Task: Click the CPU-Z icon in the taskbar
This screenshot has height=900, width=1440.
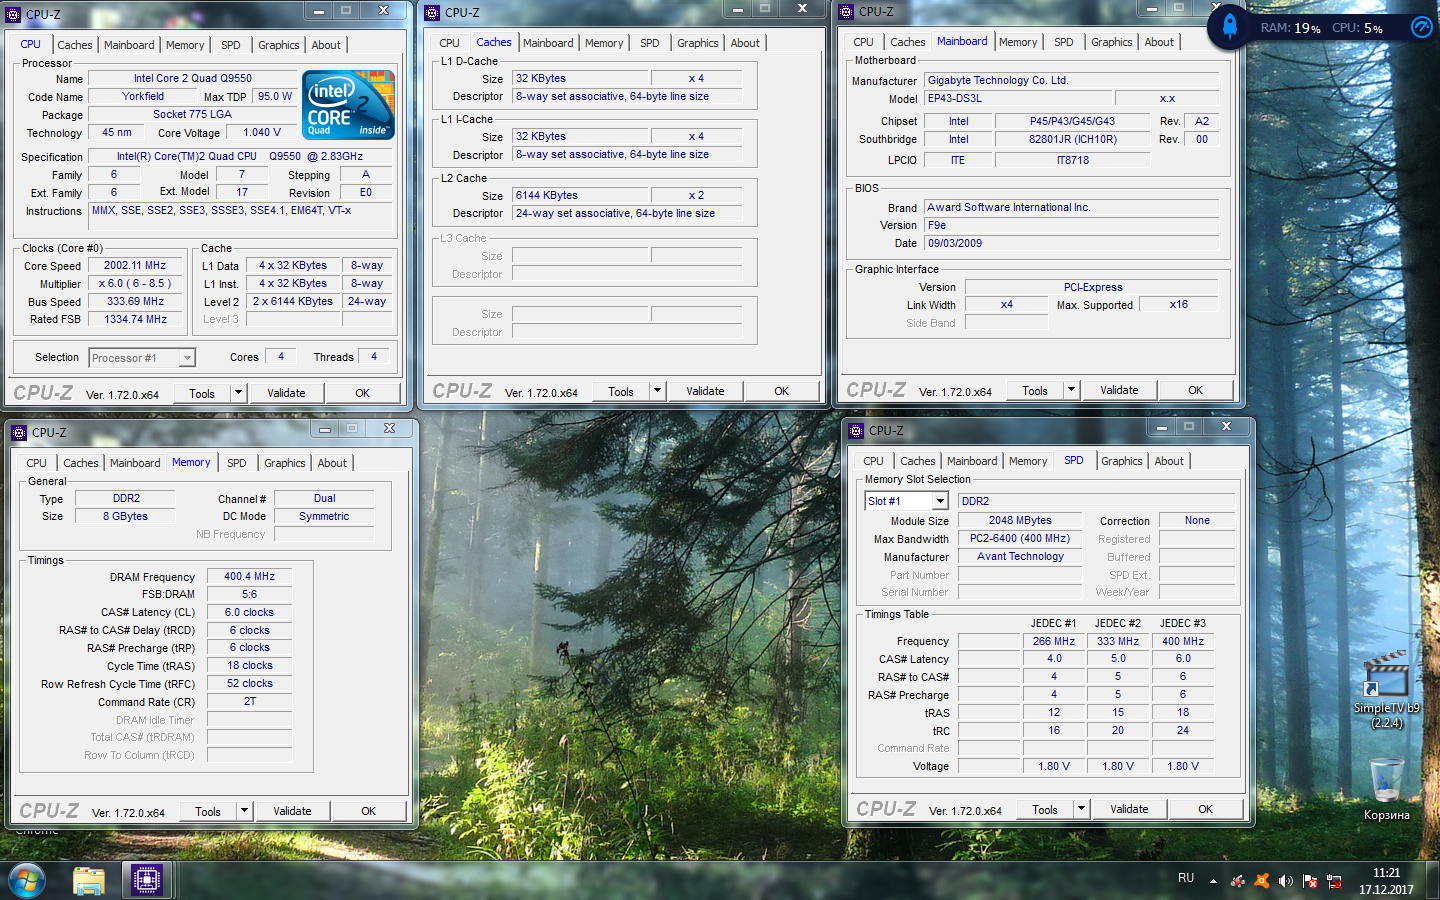Action: pos(147,881)
